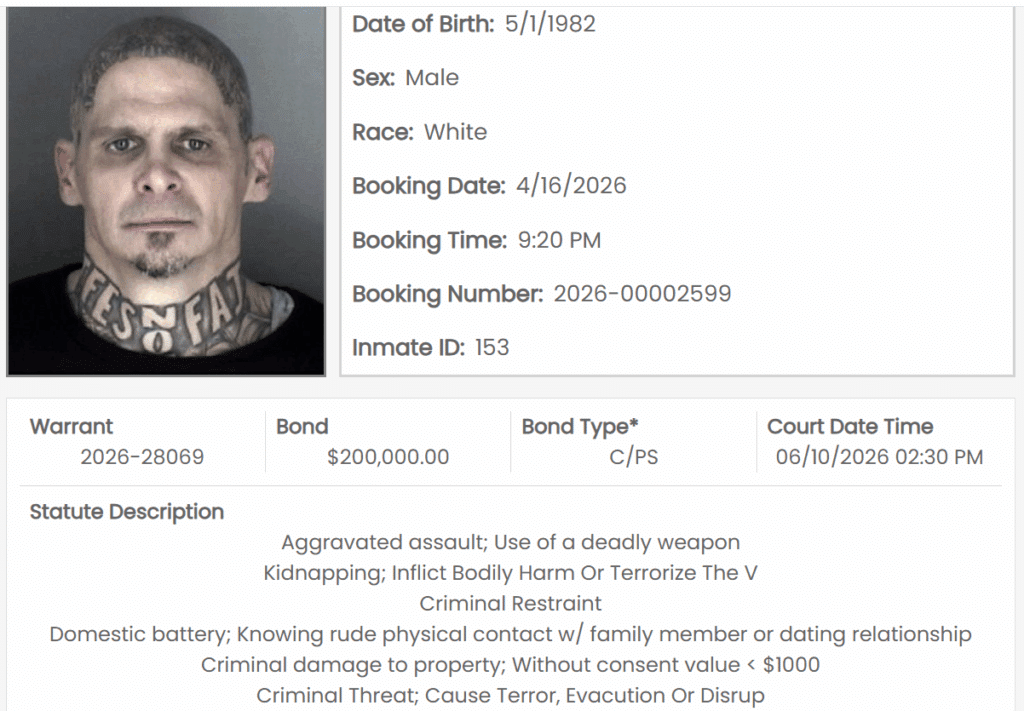Click the Warrant column header
Image resolution: width=1024 pixels, height=711 pixels.
[x=71, y=426]
